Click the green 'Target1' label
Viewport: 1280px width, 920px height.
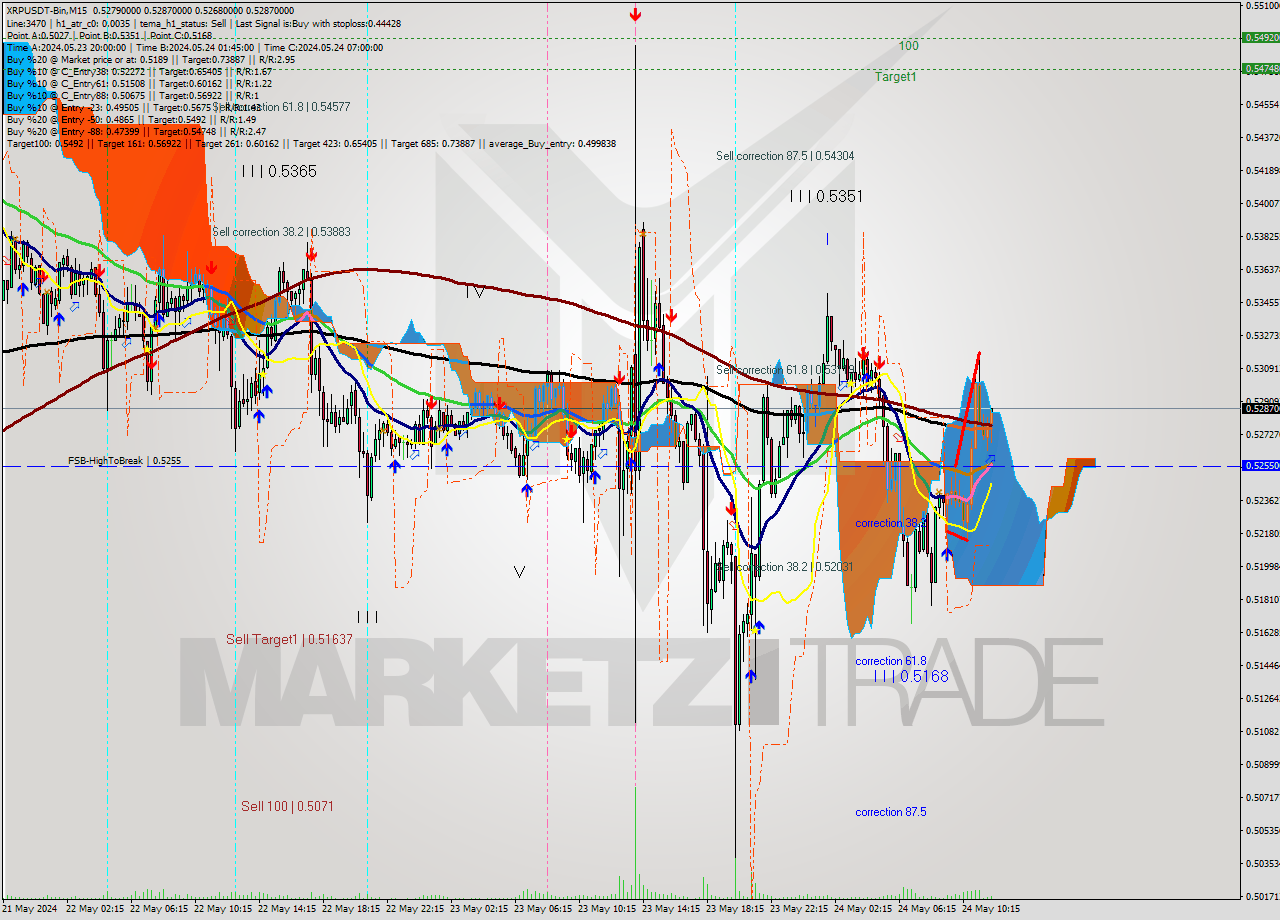coord(895,77)
